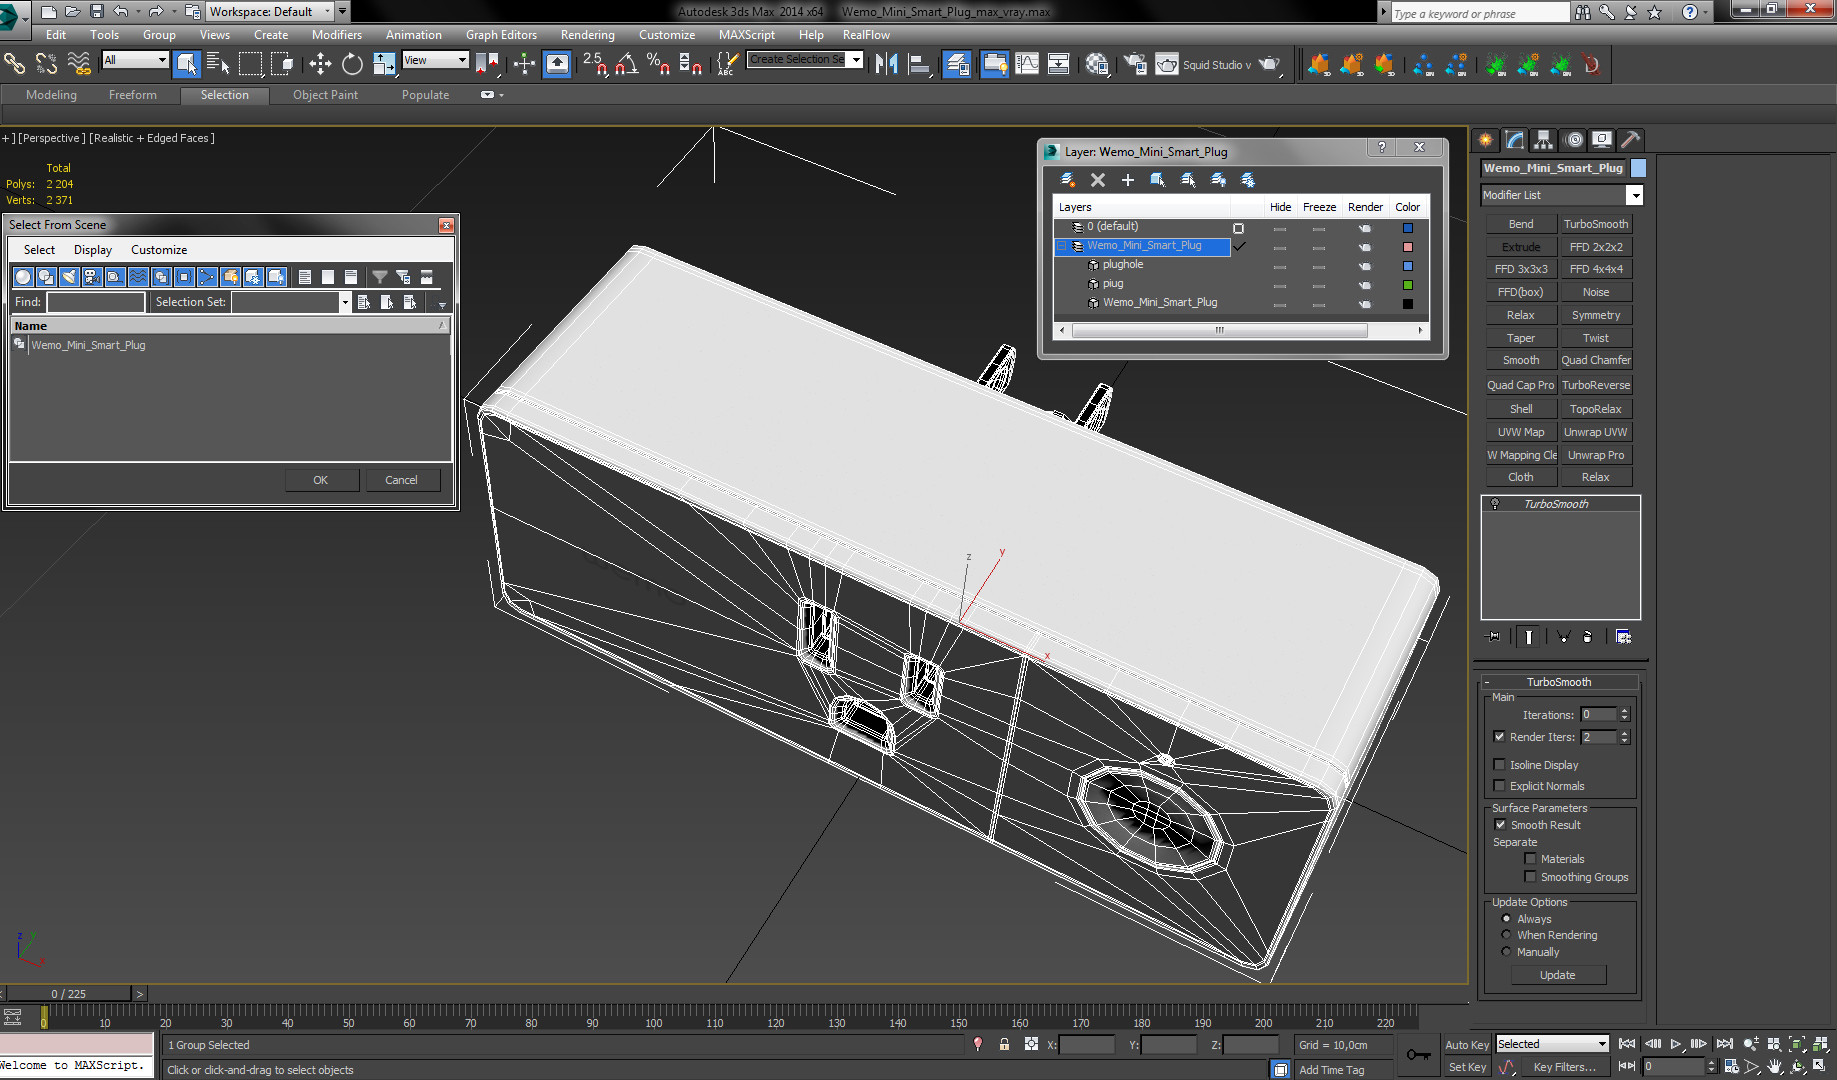Viewport: 1837px width, 1080px height.
Task: Open the Modifier List dropdown
Action: point(1634,195)
